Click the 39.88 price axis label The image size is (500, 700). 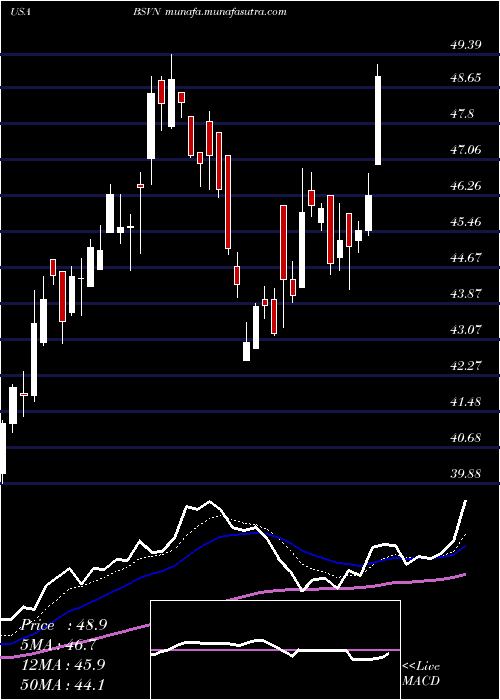(x=465, y=474)
